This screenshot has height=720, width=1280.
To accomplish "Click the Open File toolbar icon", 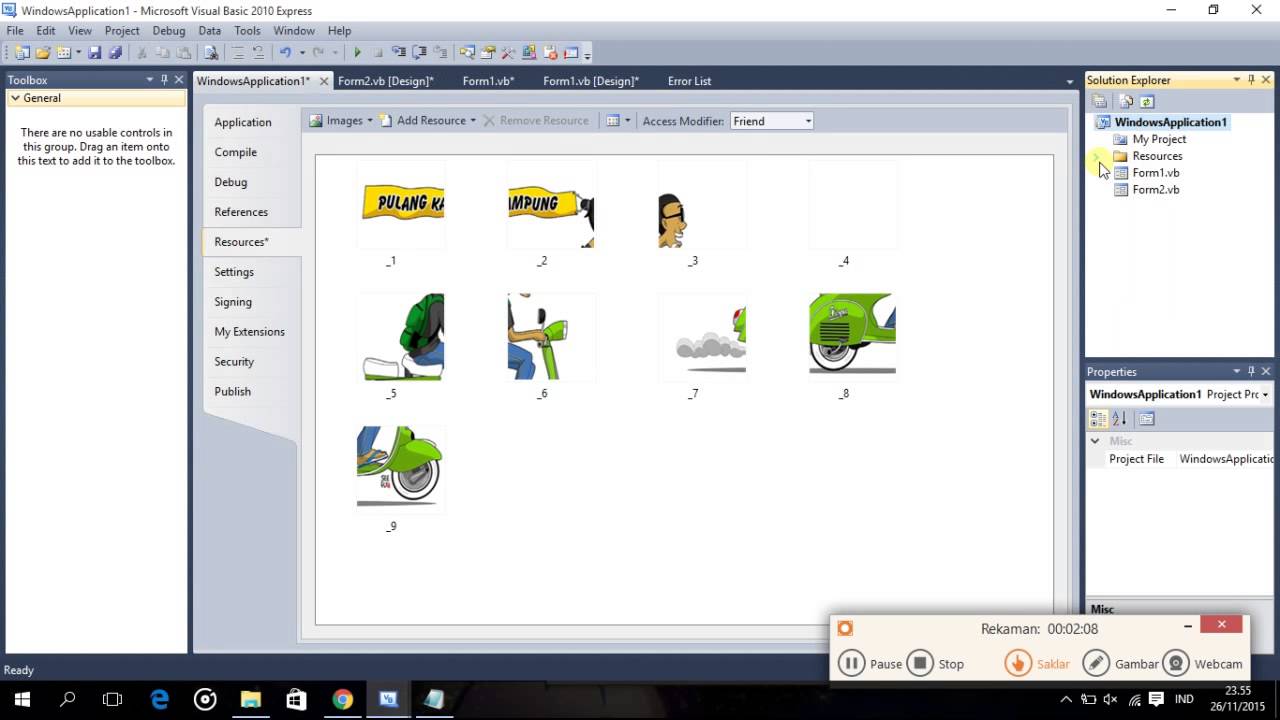I will [x=43, y=53].
